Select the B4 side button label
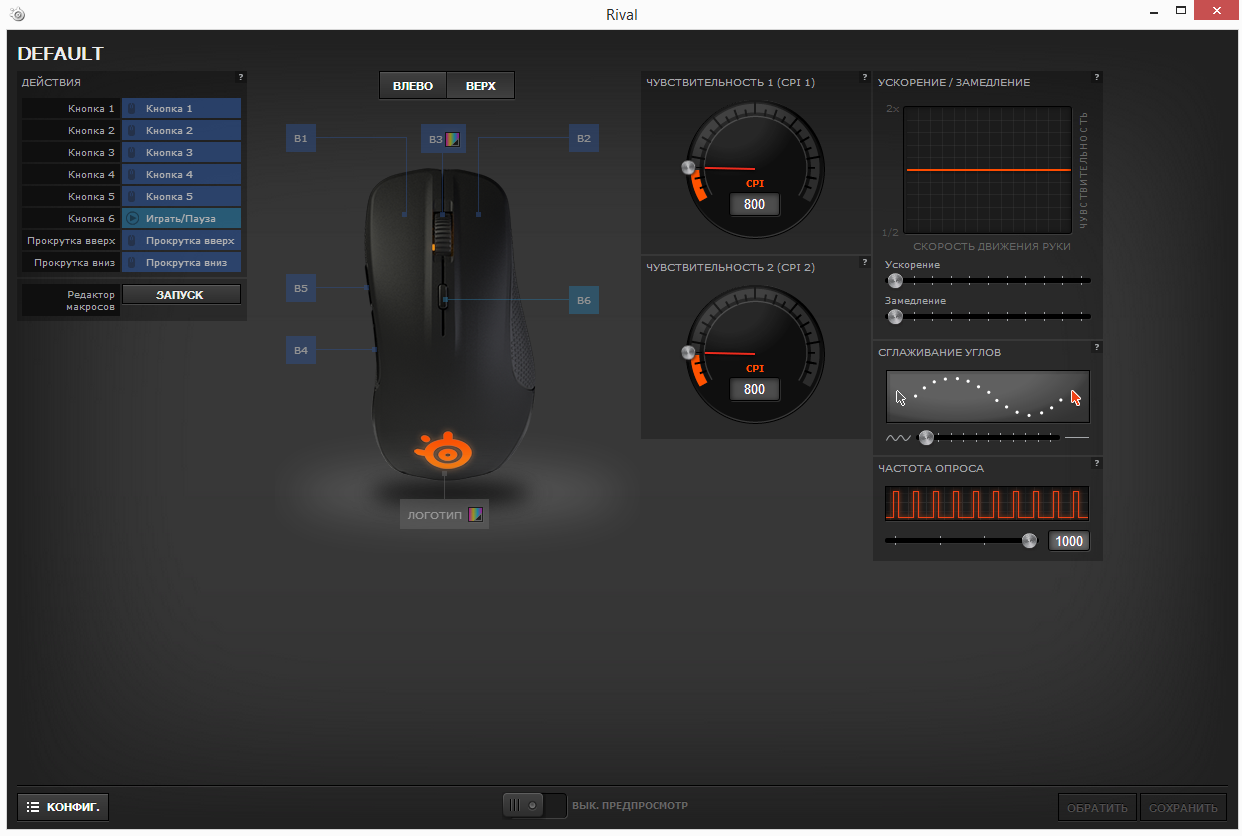1242x836 pixels. (301, 351)
